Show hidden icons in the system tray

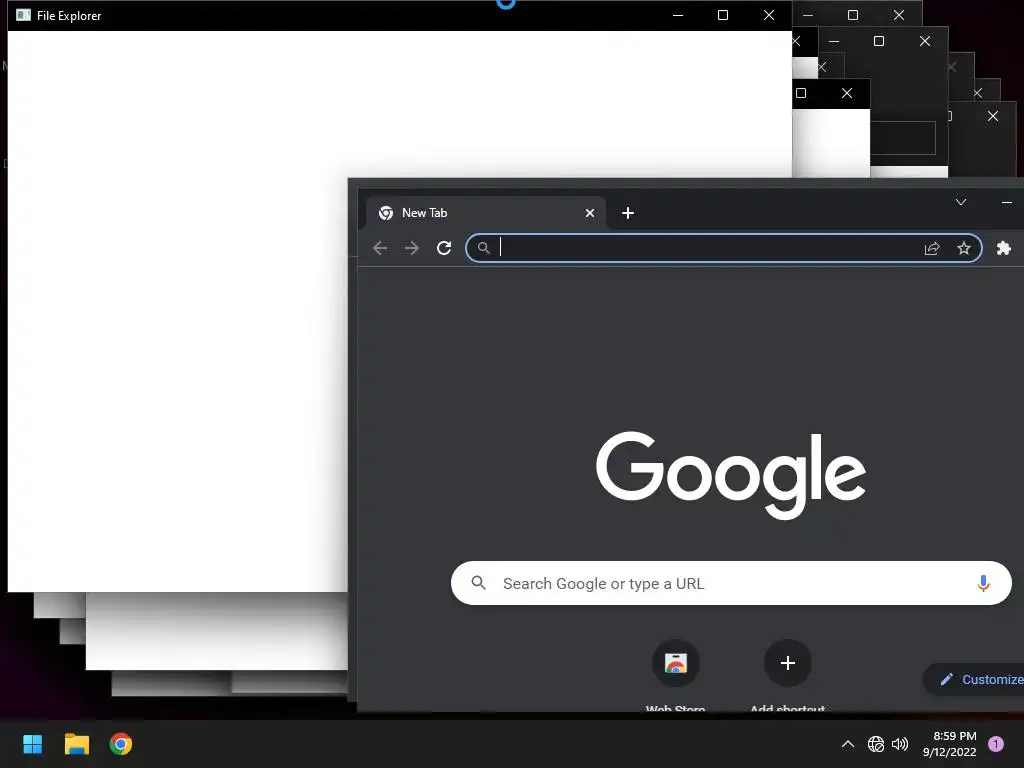pyautogui.click(x=848, y=744)
